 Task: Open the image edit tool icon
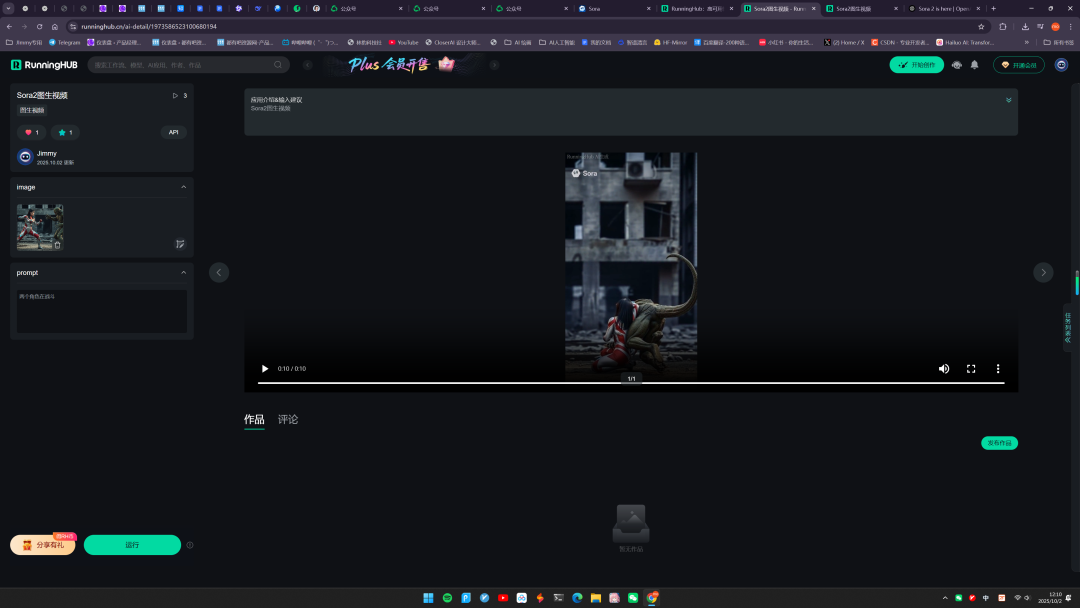pyautogui.click(x=180, y=243)
